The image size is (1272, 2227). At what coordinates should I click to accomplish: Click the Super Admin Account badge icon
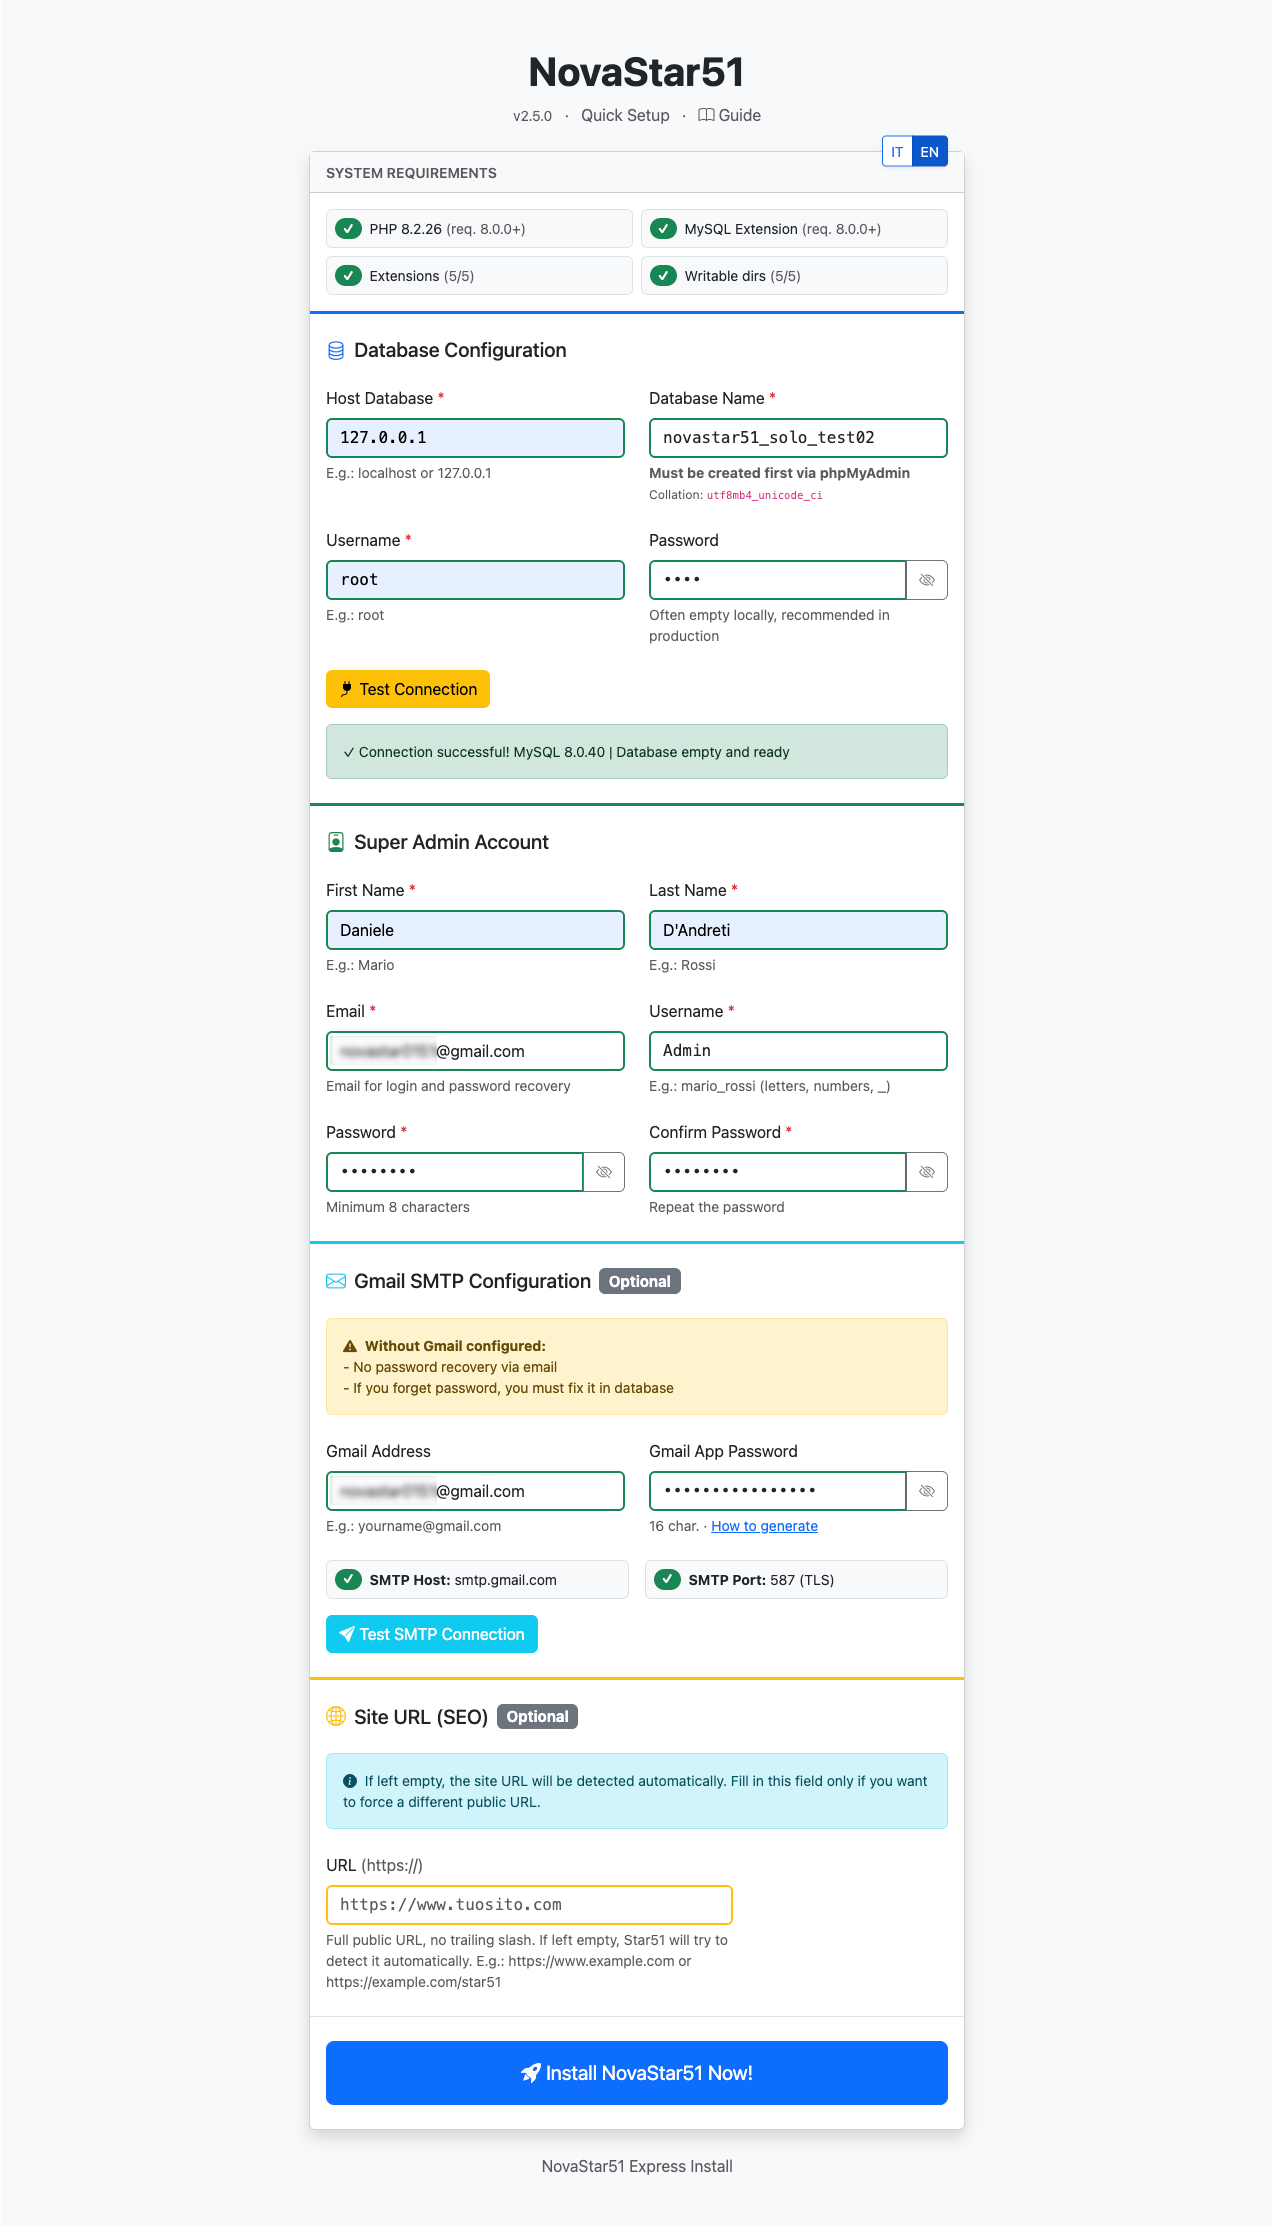[336, 842]
